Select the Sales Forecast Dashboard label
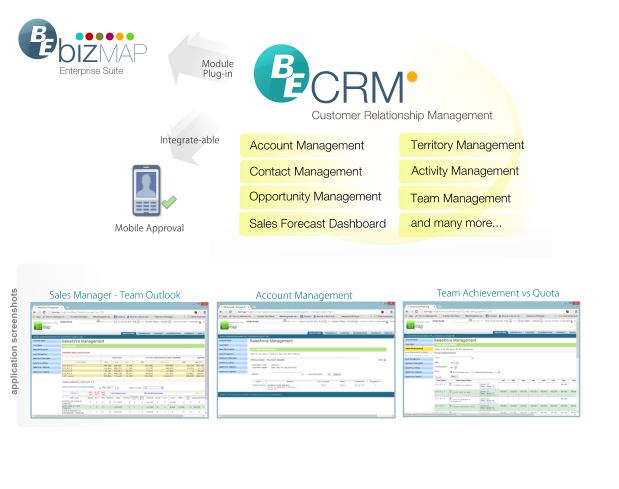This screenshot has width=619, height=489. pyautogui.click(x=317, y=224)
